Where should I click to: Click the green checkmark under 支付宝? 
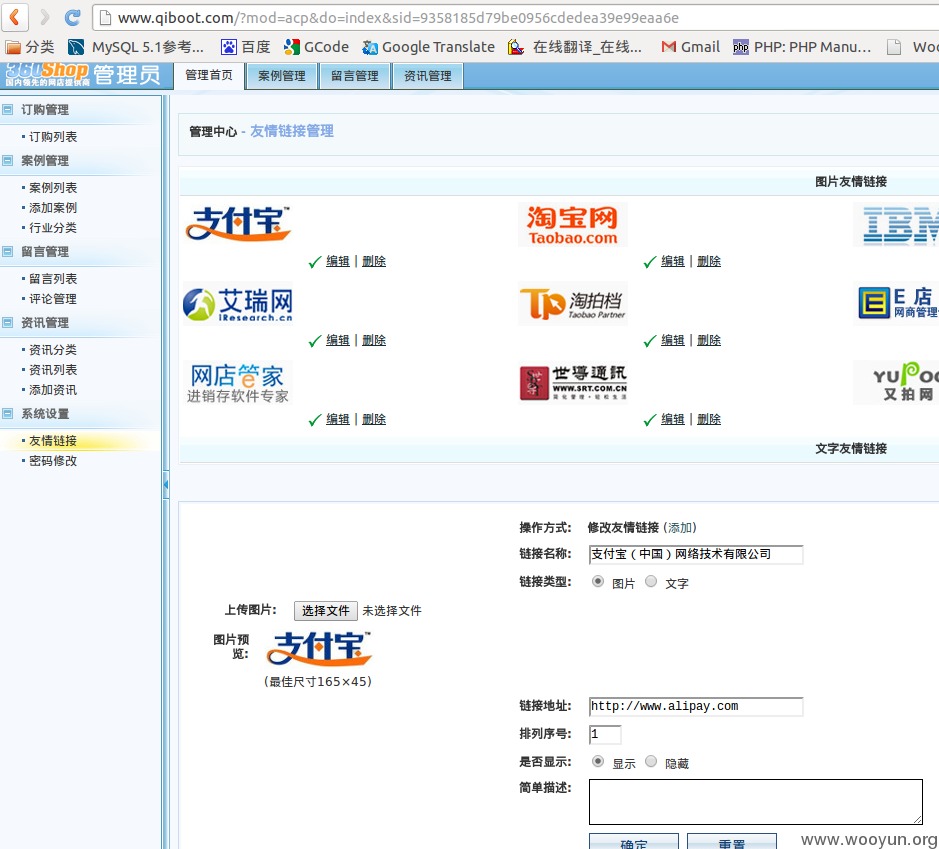pyautogui.click(x=315, y=262)
